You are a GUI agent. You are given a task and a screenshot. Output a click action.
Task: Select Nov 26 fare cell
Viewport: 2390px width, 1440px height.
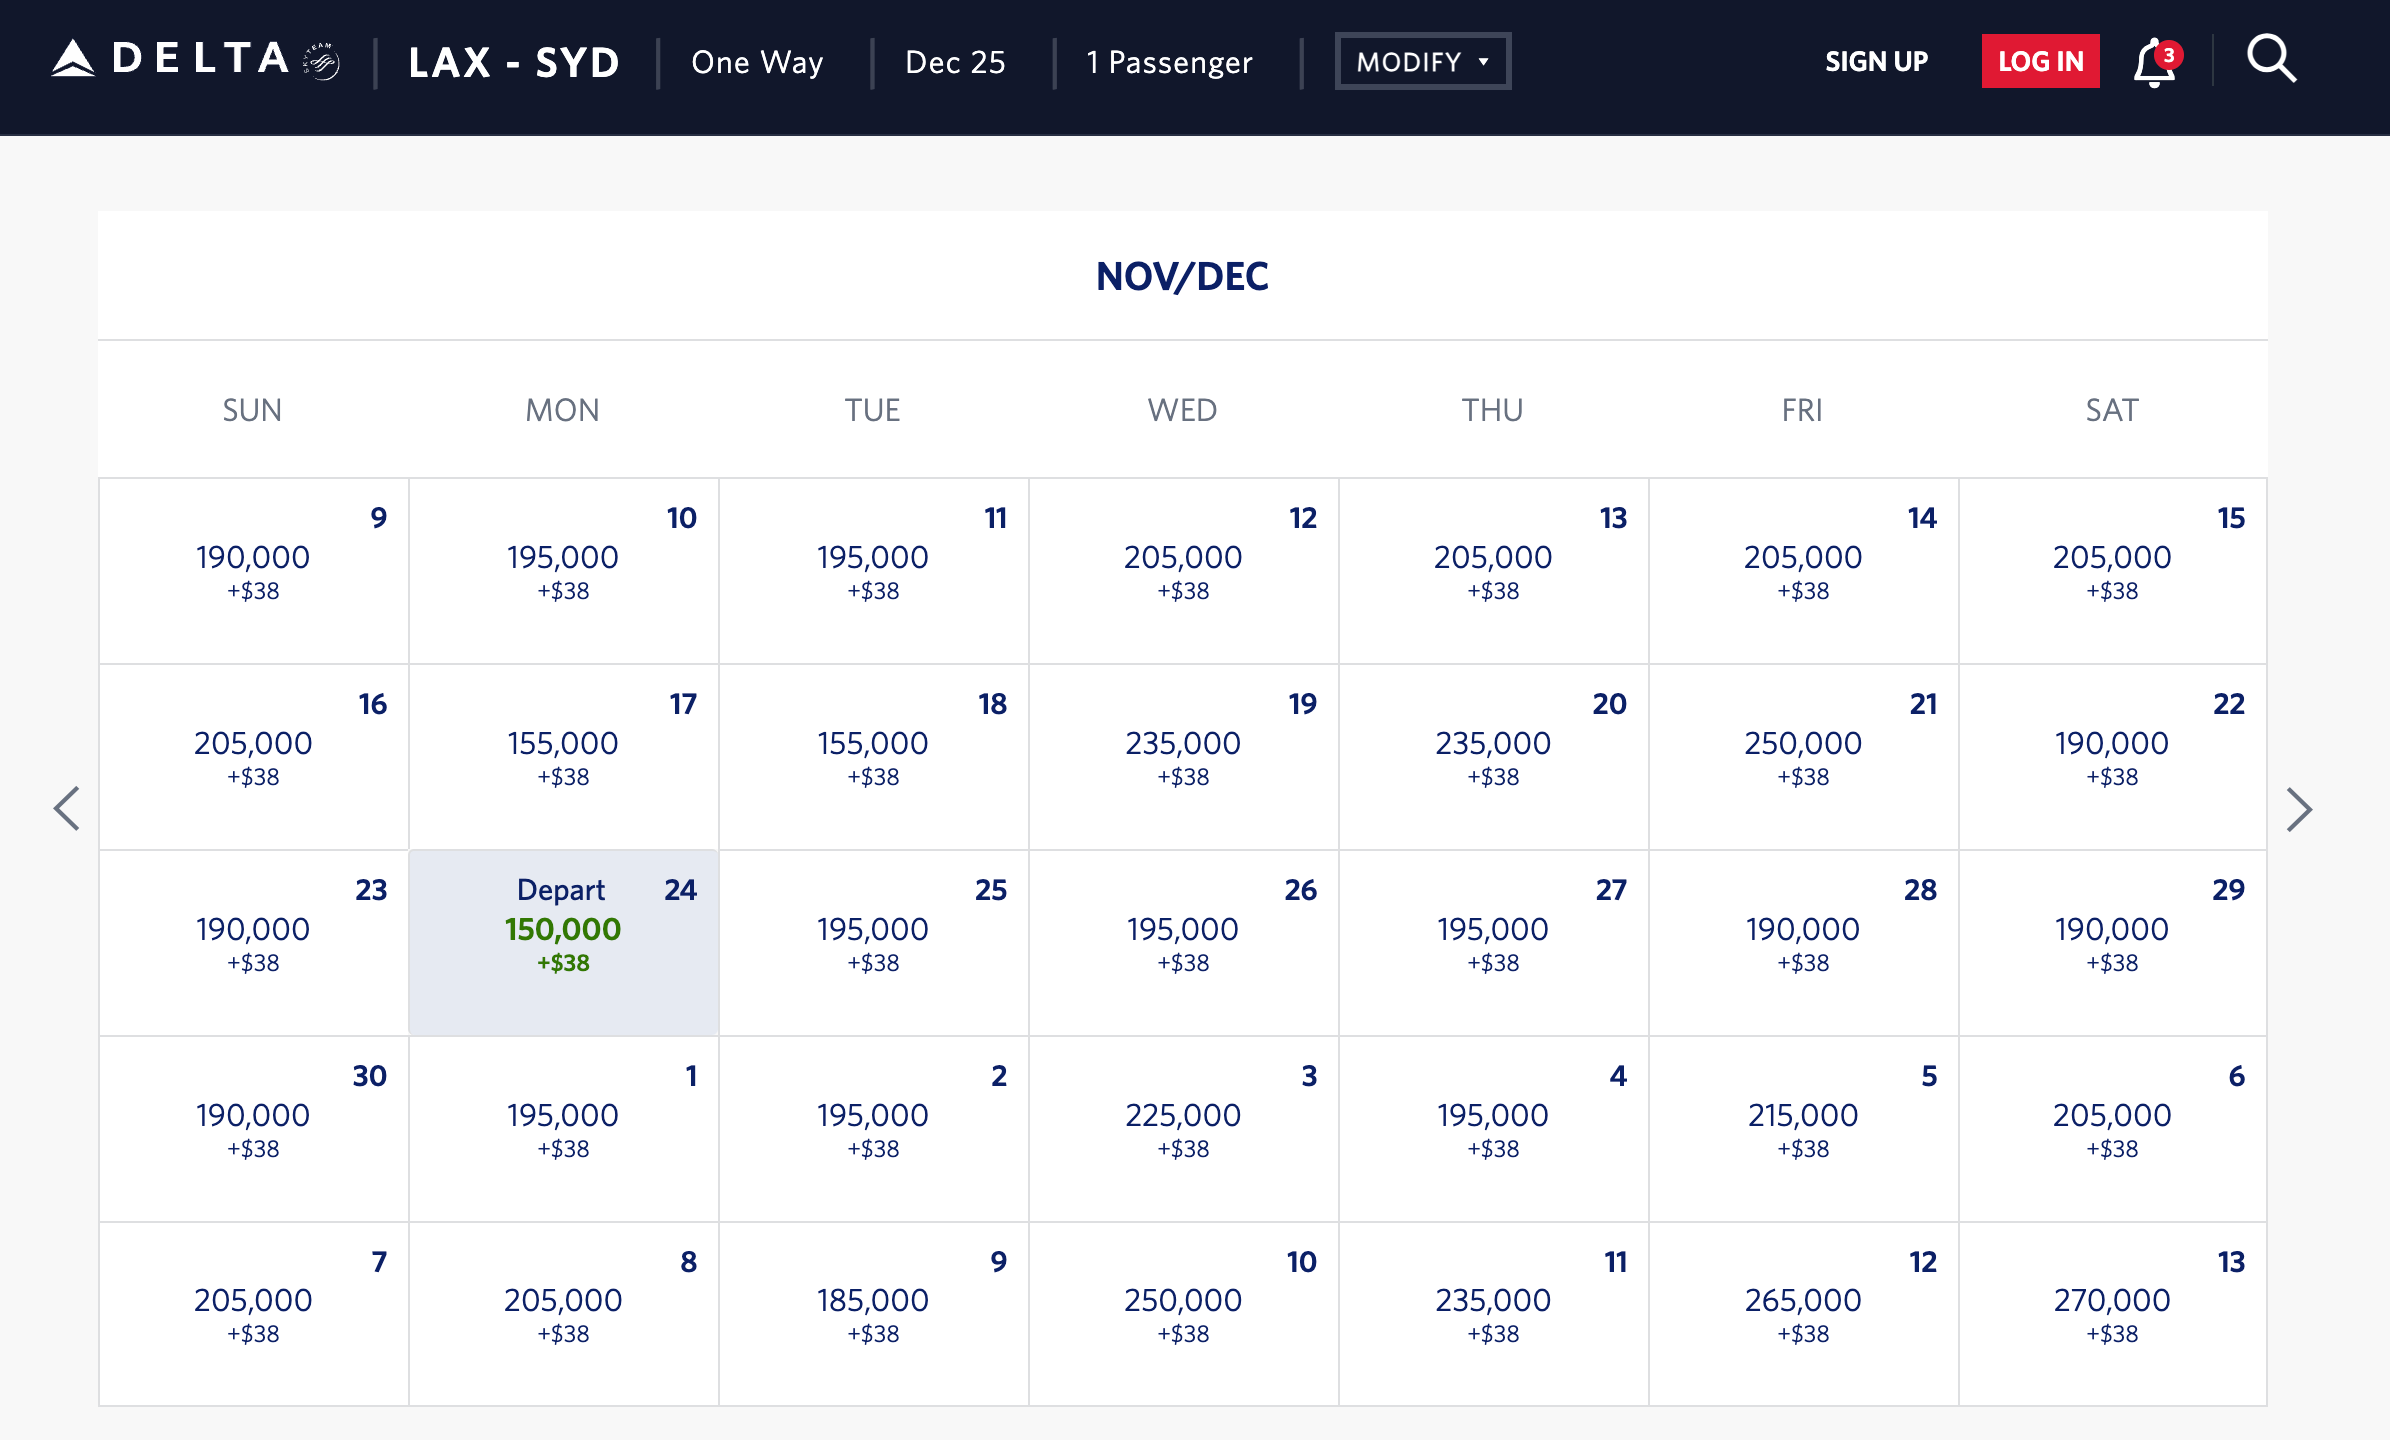1184,943
